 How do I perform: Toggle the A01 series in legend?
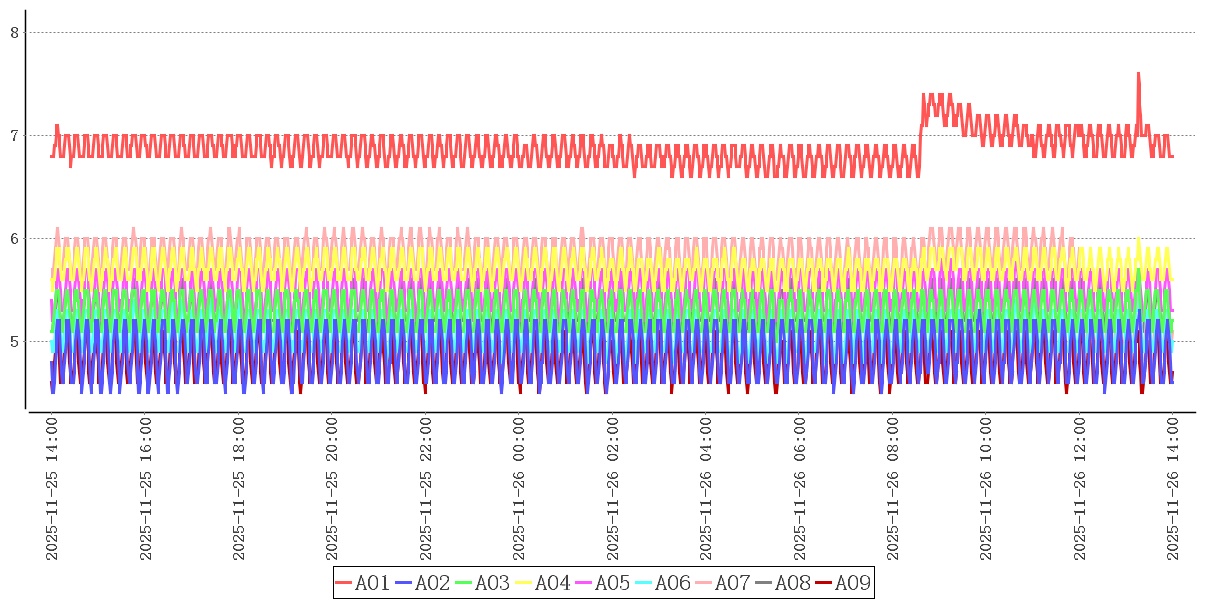point(362,583)
